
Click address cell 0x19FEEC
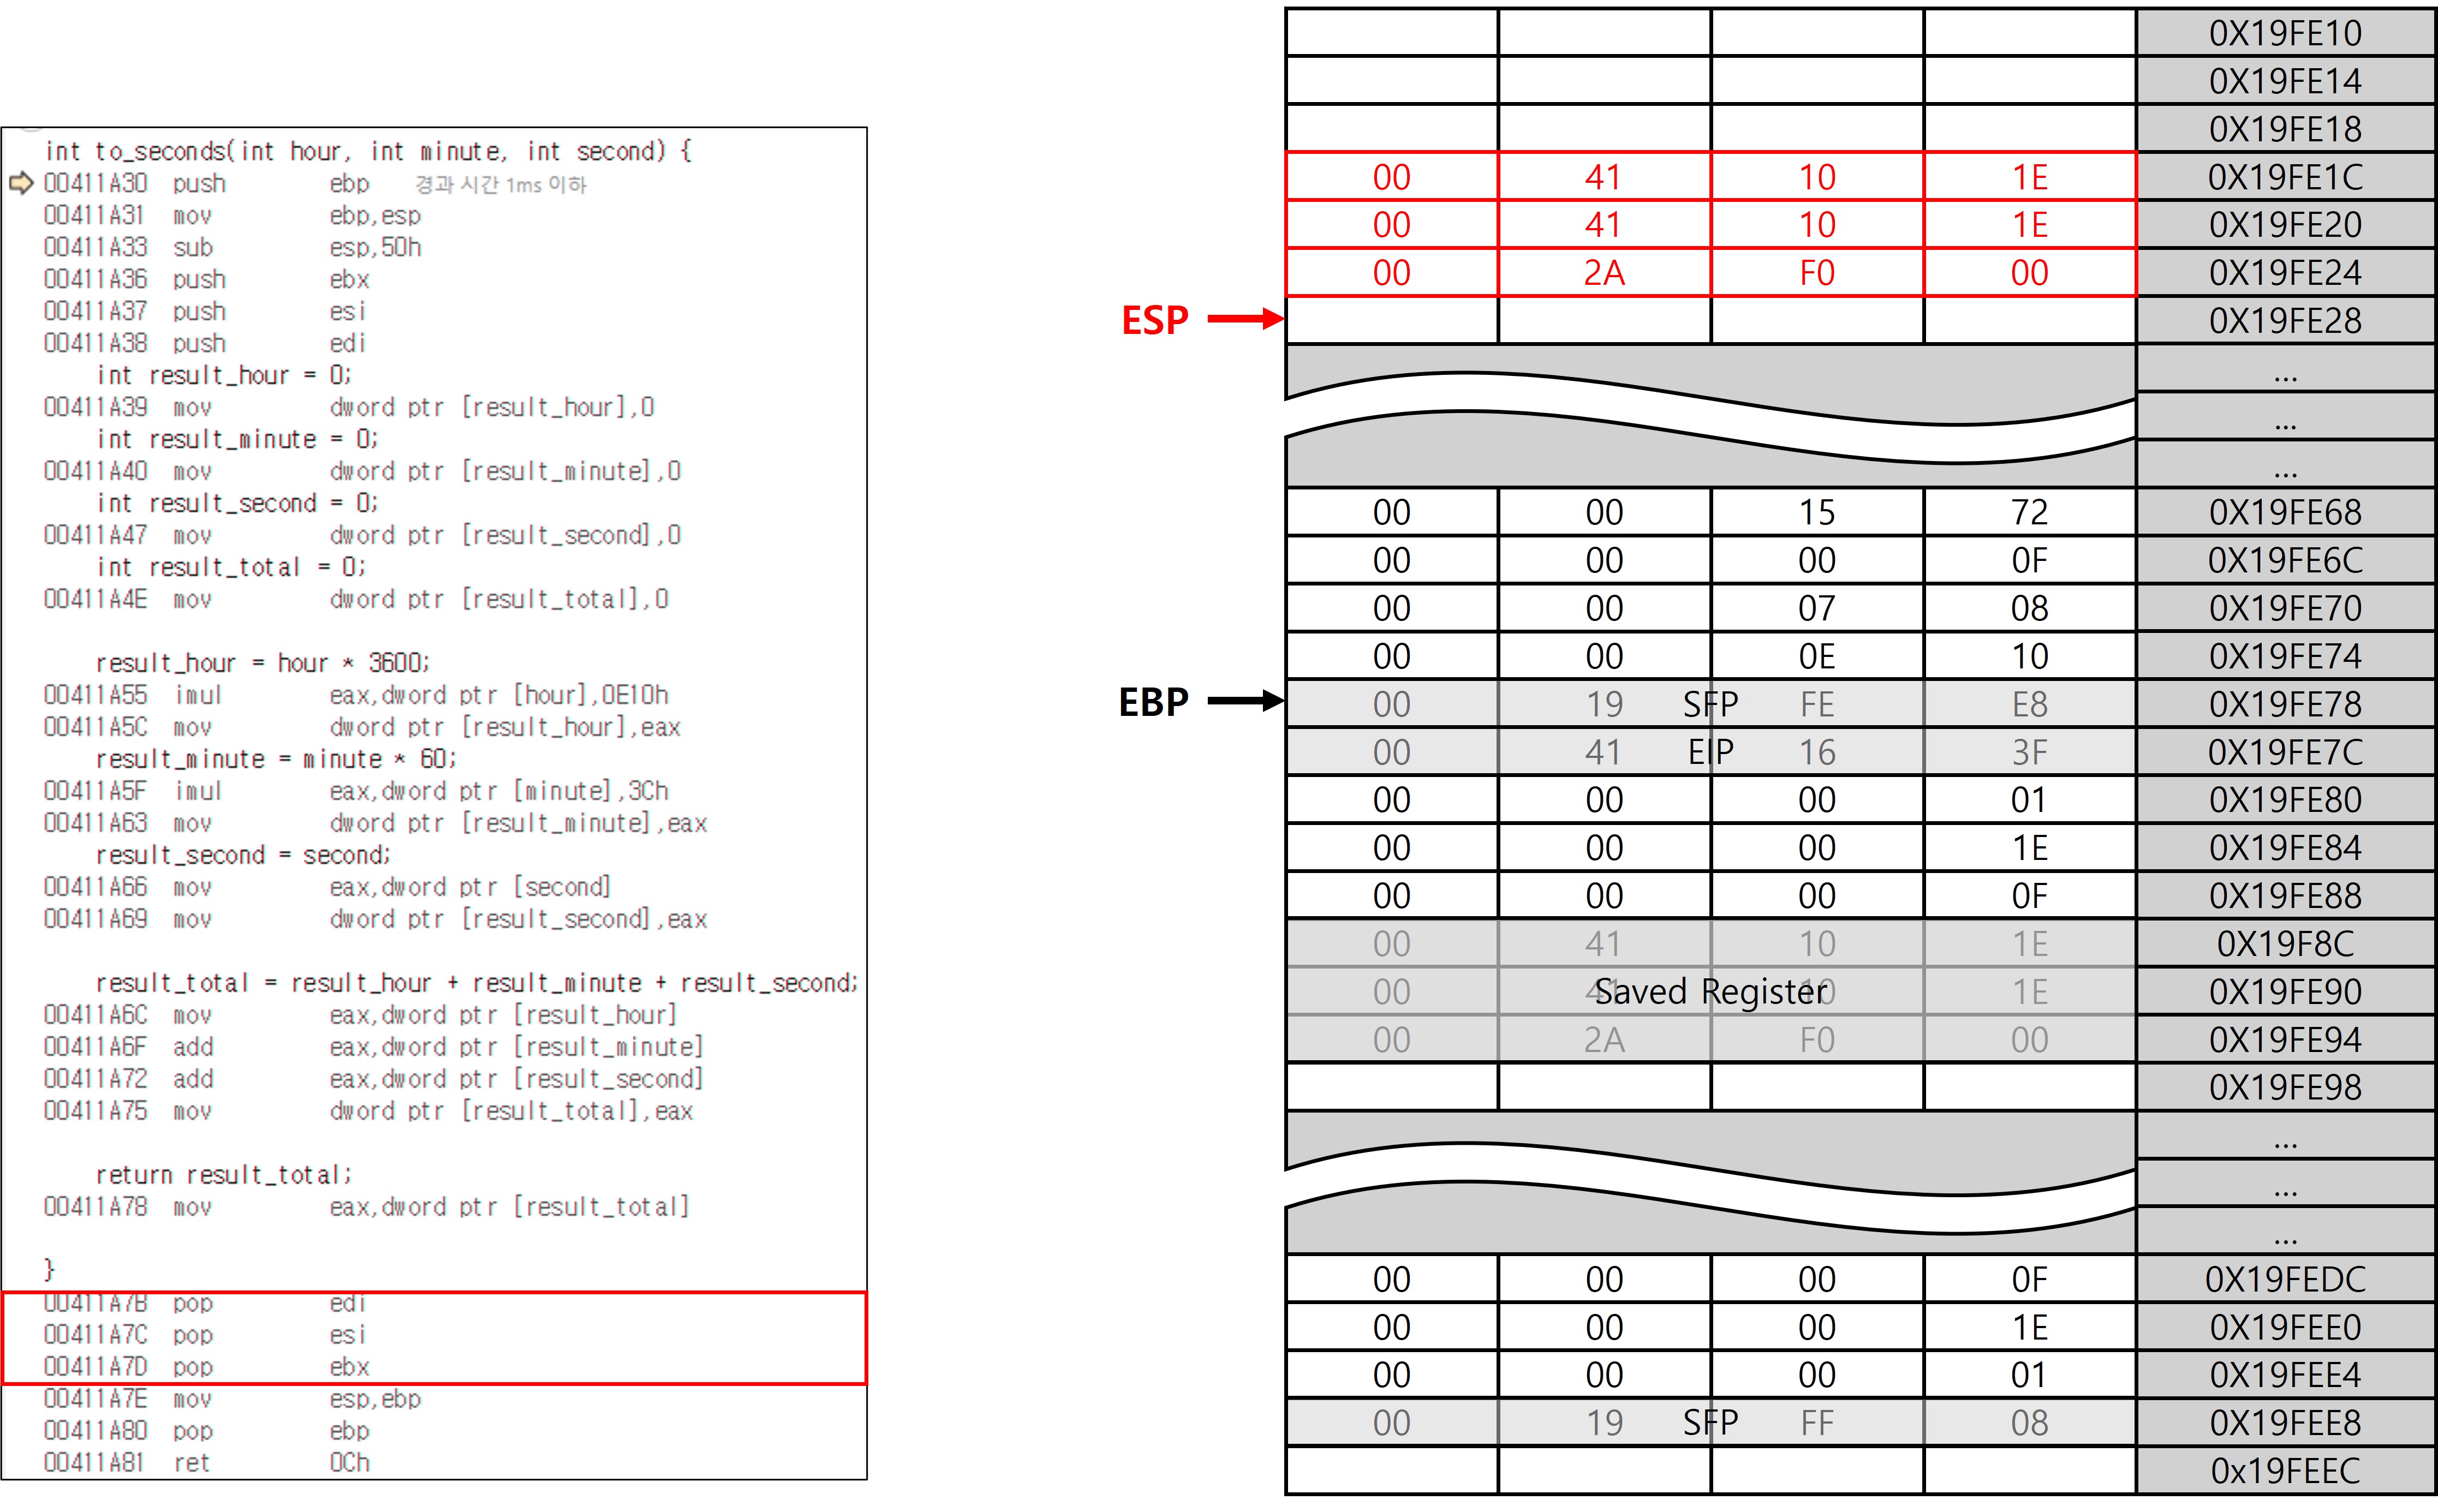pos(2284,1471)
